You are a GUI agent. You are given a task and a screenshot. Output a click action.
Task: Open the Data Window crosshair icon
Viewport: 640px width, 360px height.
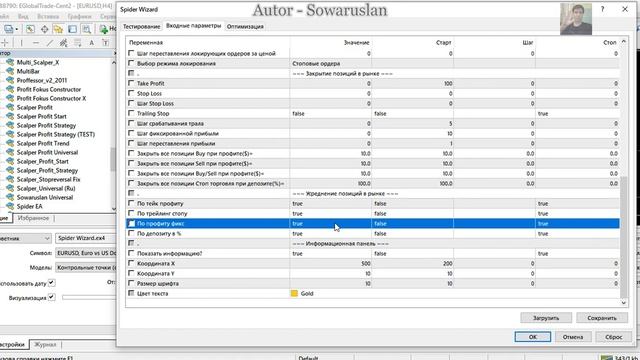click(44, 29)
